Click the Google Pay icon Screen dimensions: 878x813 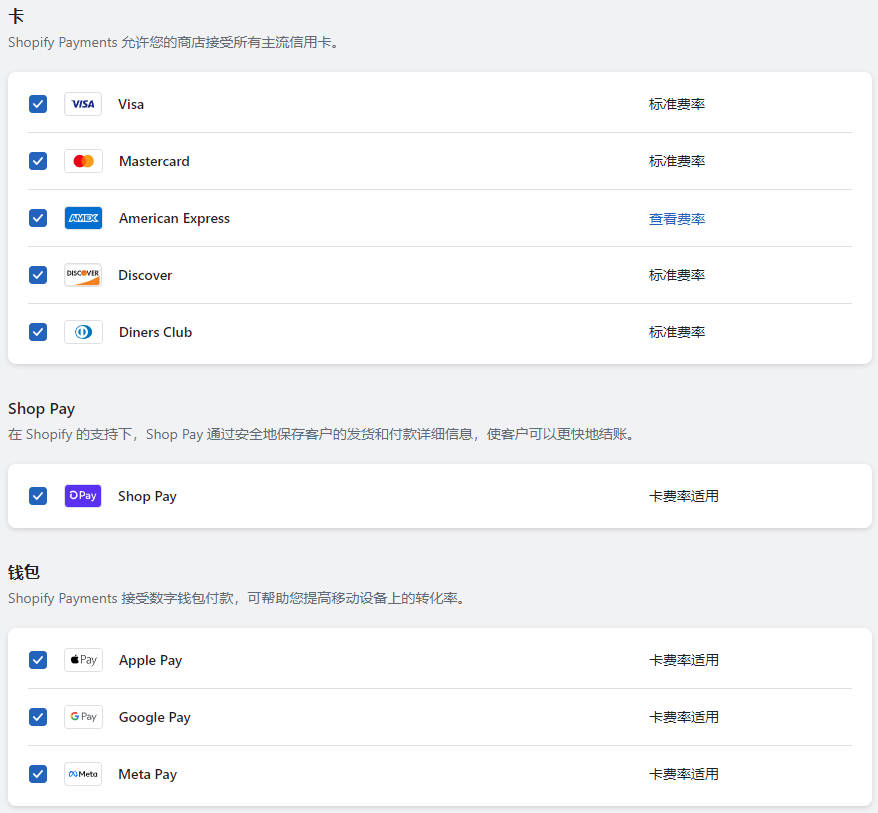point(82,717)
